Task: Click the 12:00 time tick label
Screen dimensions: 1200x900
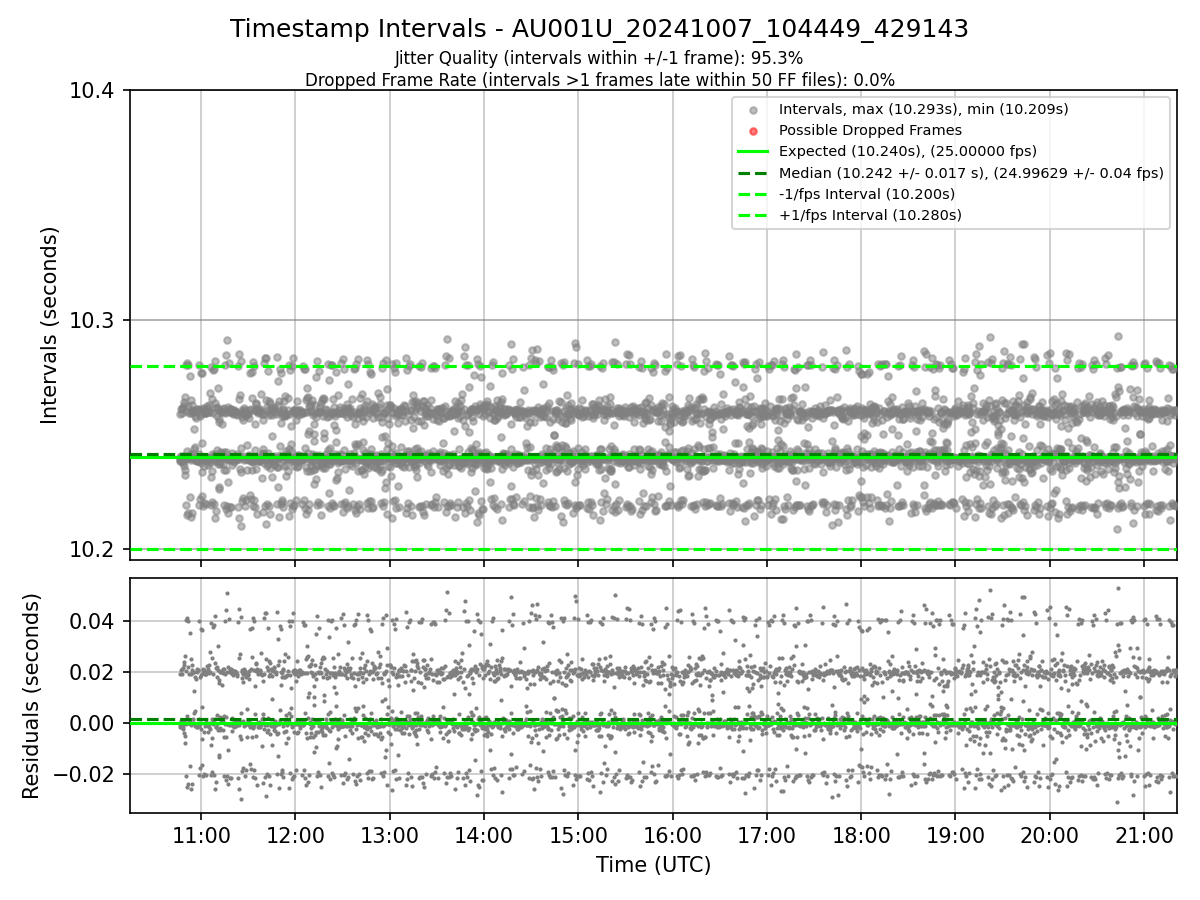Action: tap(295, 835)
